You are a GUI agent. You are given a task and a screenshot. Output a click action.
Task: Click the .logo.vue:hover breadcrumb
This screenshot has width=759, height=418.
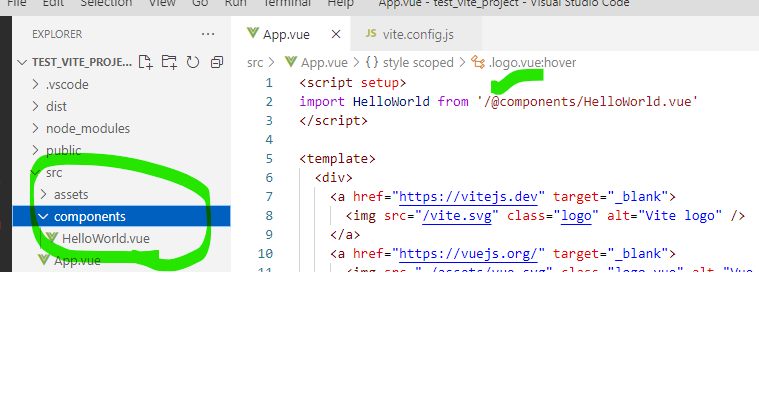pos(524,62)
